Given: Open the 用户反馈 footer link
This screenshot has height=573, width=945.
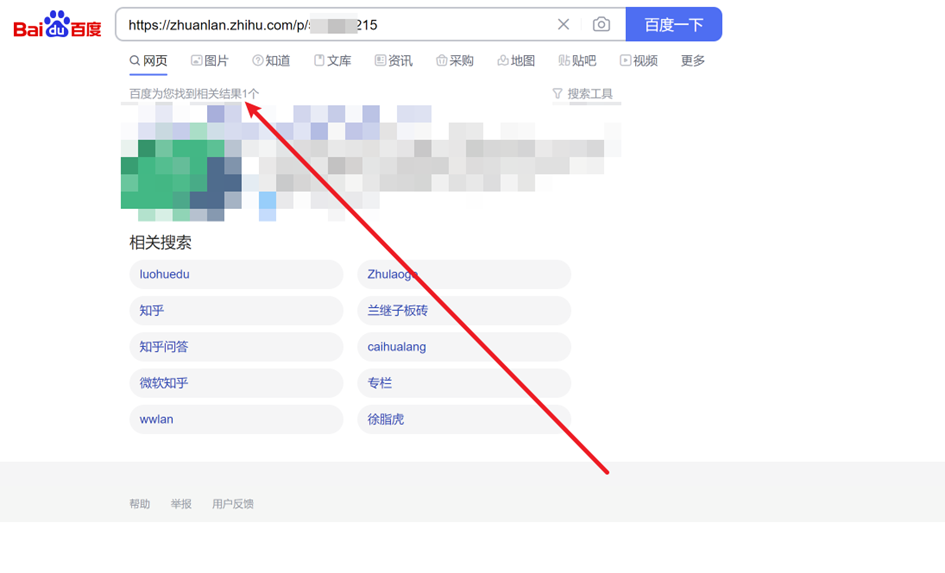Looking at the screenshot, I should [x=233, y=504].
